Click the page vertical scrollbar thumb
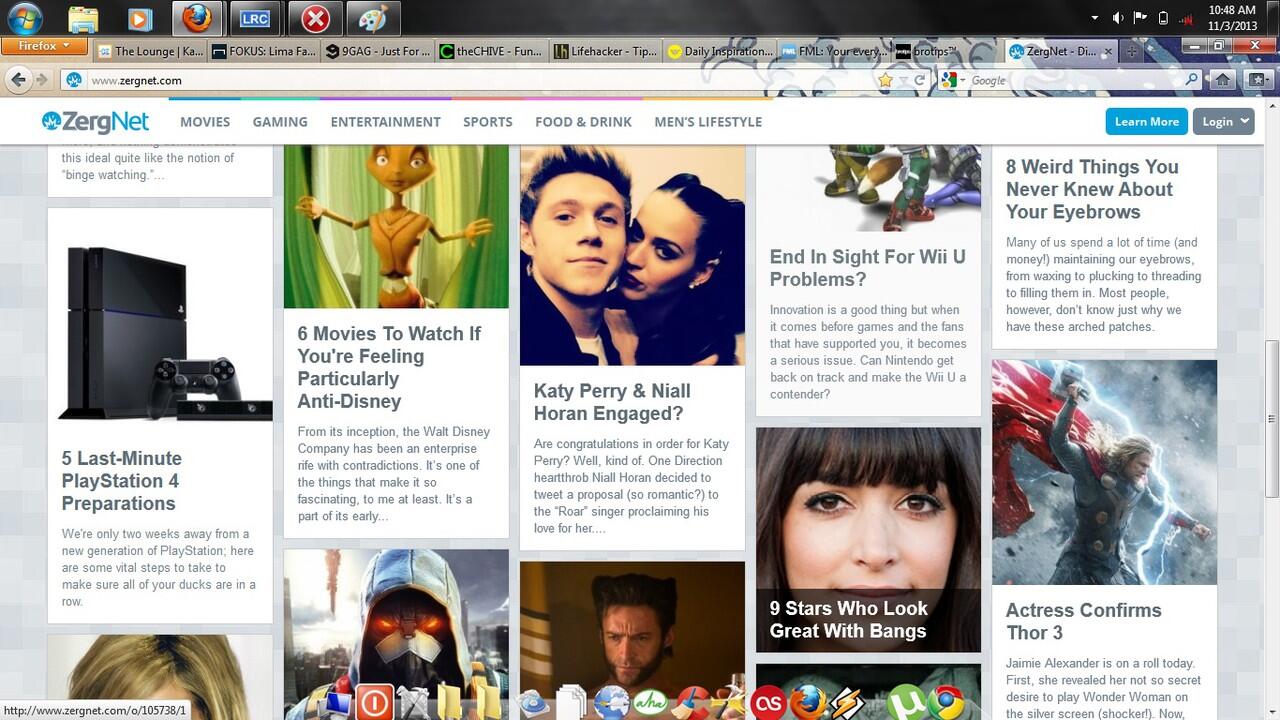Image resolution: width=1280 pixels, height=720 pixels. (x=1272, y=418)
